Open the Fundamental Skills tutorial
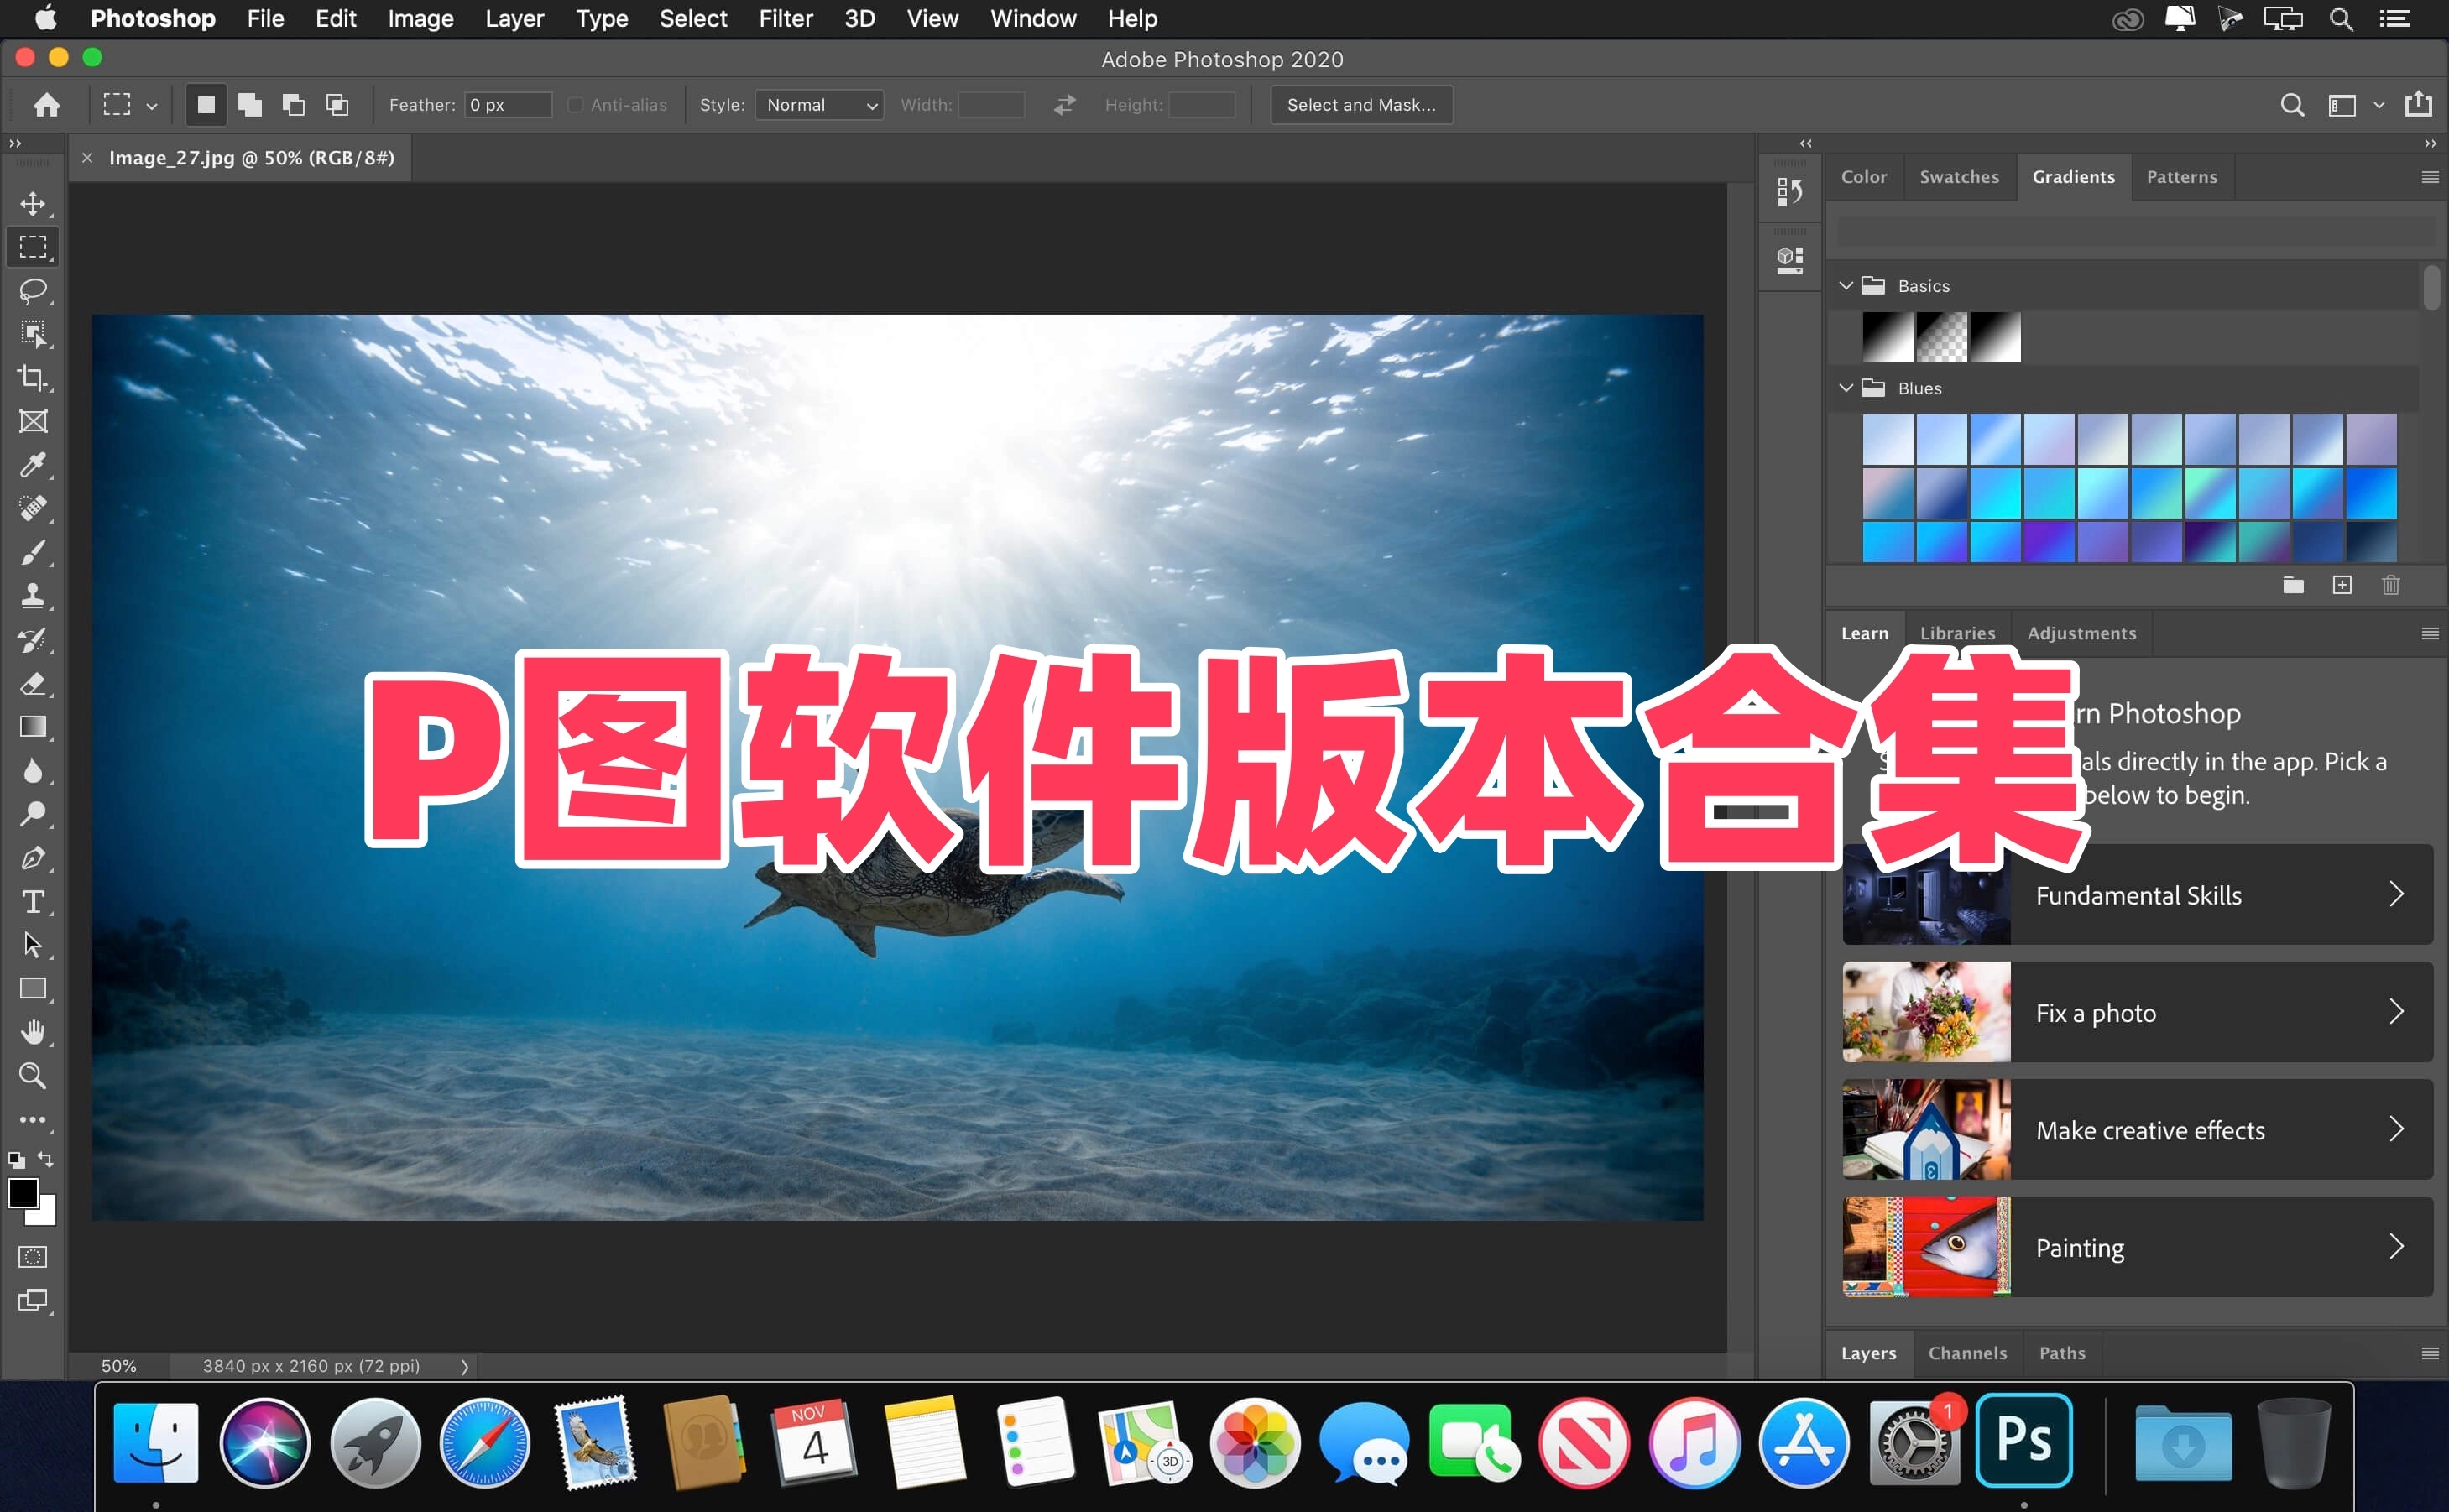2449x1512 pixels. pos(2137,895)
